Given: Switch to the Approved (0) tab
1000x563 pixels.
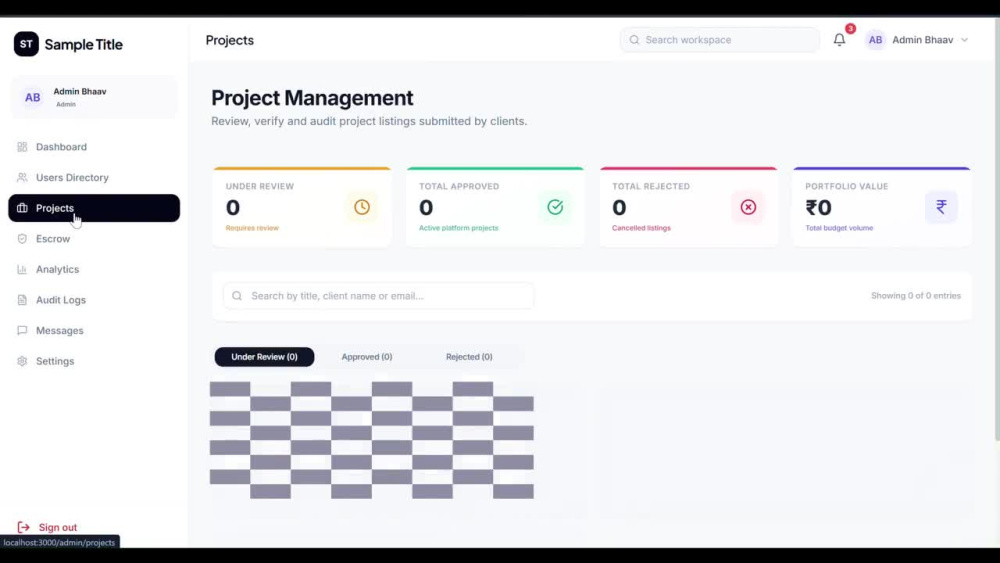Looking at the screenshot, I should click(367, 357).
